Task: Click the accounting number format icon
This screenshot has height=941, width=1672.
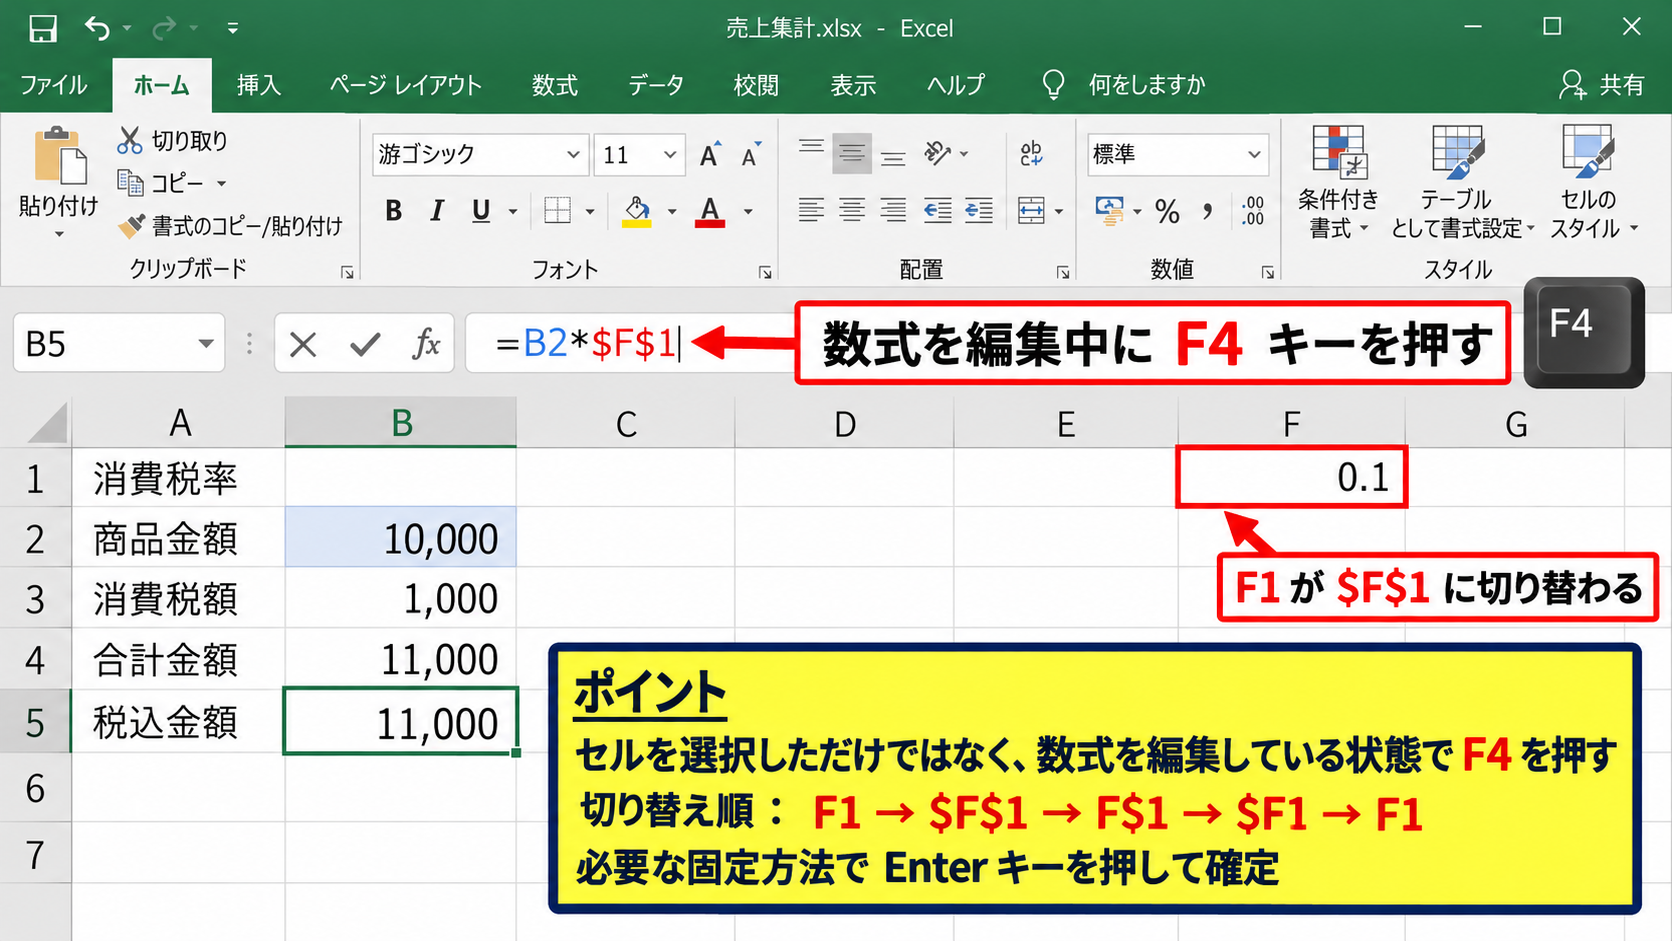Action: click(x=1109, y=211)
